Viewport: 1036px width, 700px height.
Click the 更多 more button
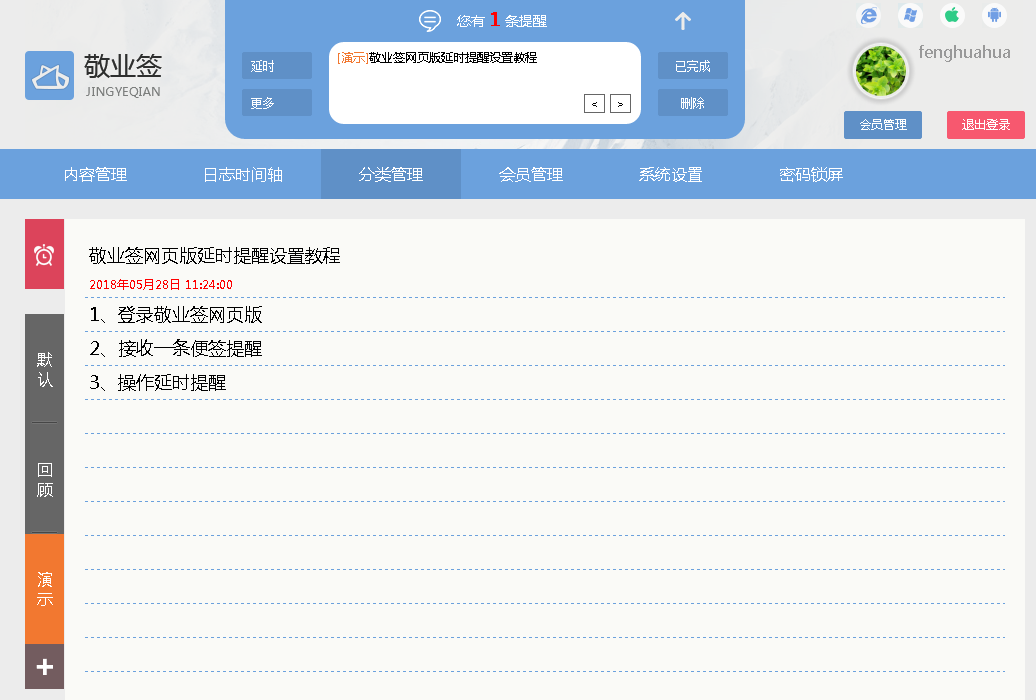pyautogui.click(x=277, y=103)
